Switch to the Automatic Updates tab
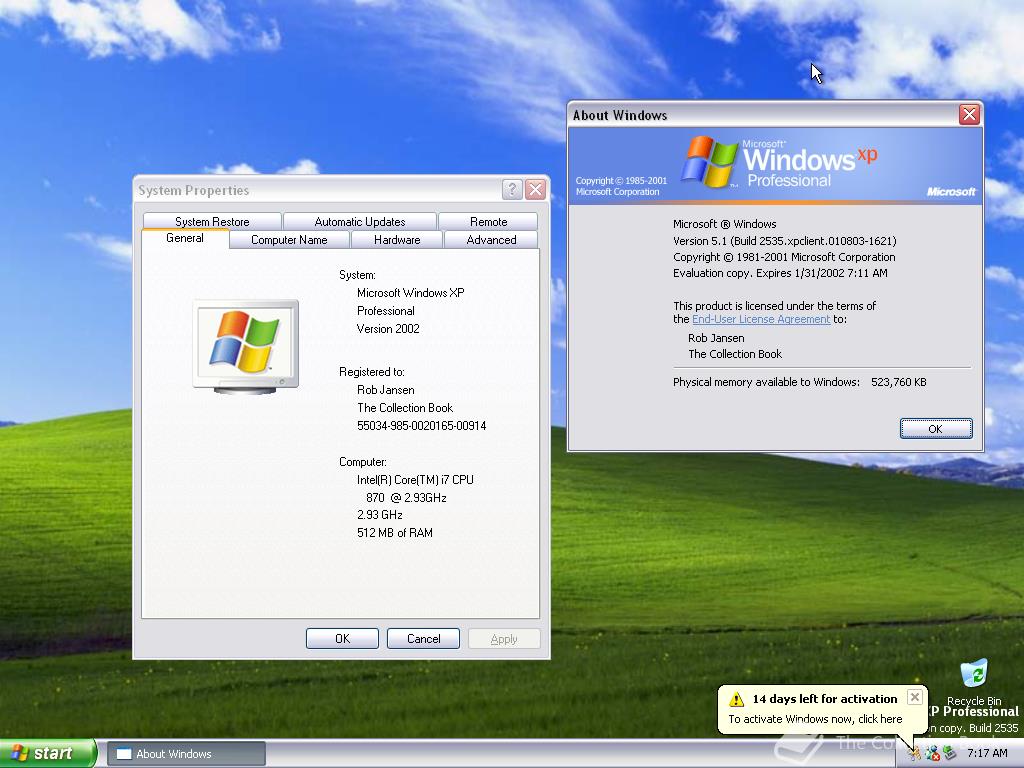Image resolution: width=1024 pixels, height=768 pixels. [x=360, y=221]
